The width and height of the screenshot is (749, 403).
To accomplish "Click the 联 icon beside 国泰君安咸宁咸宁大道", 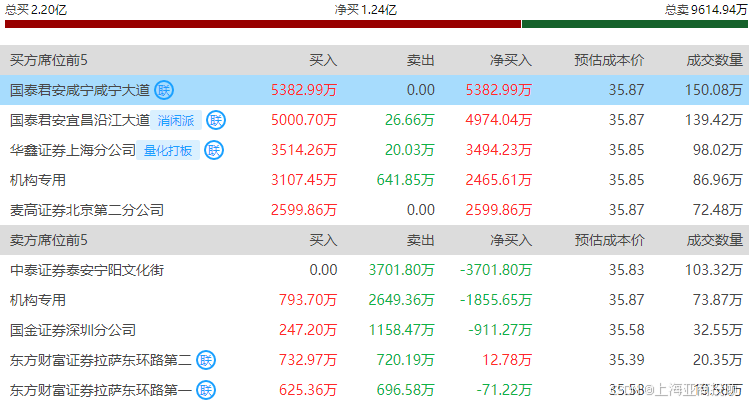I will (x=164, y=90).
